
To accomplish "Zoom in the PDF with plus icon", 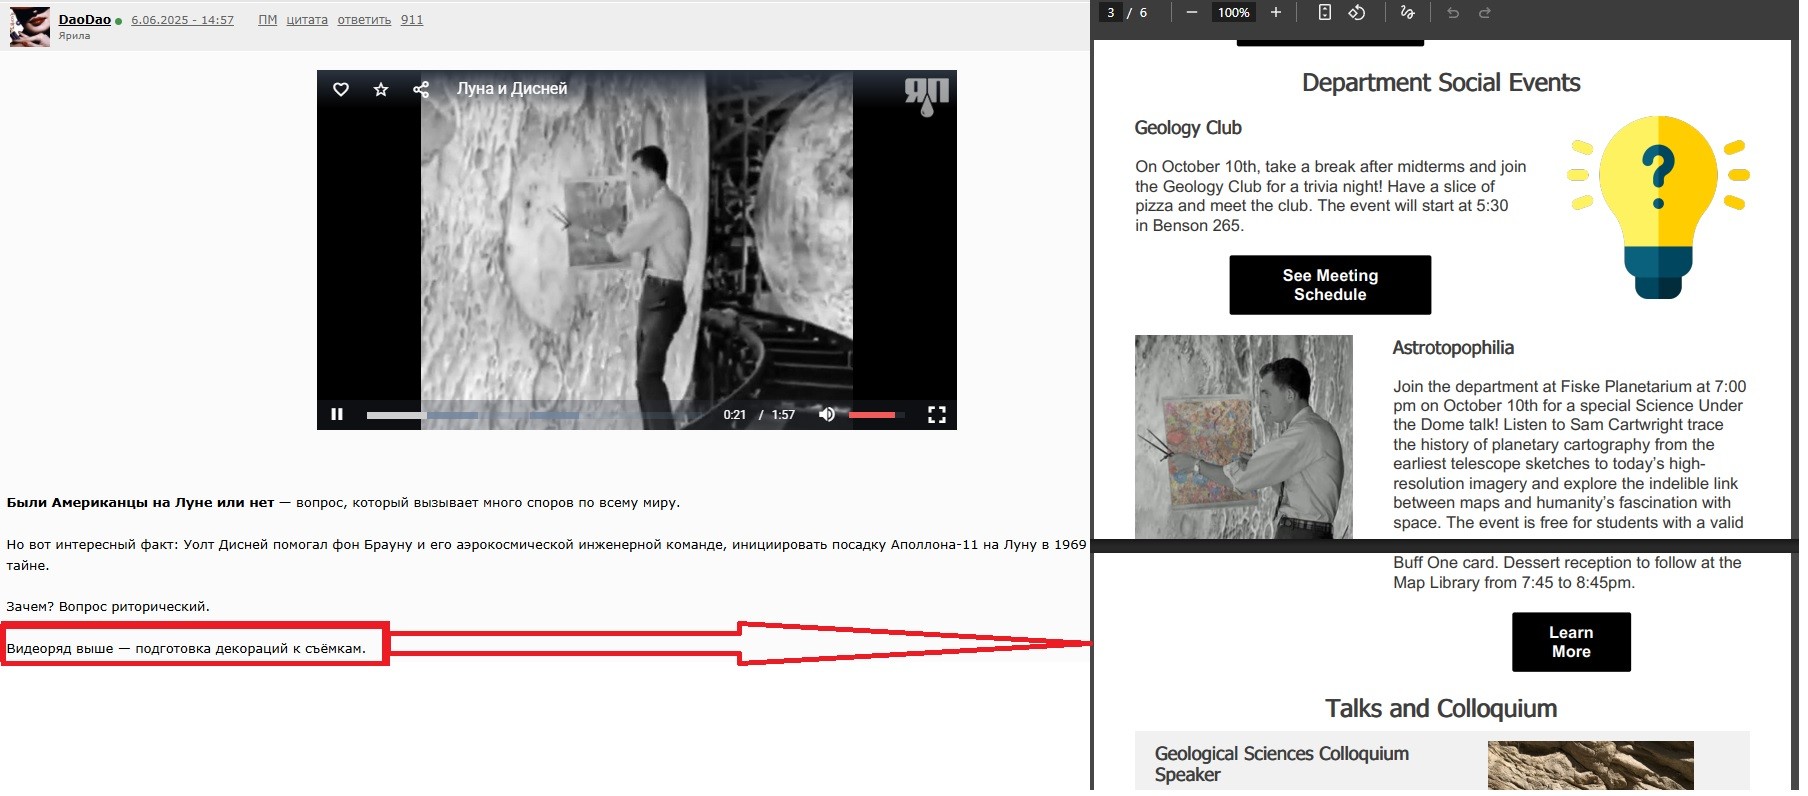I will pos(1275,13).
